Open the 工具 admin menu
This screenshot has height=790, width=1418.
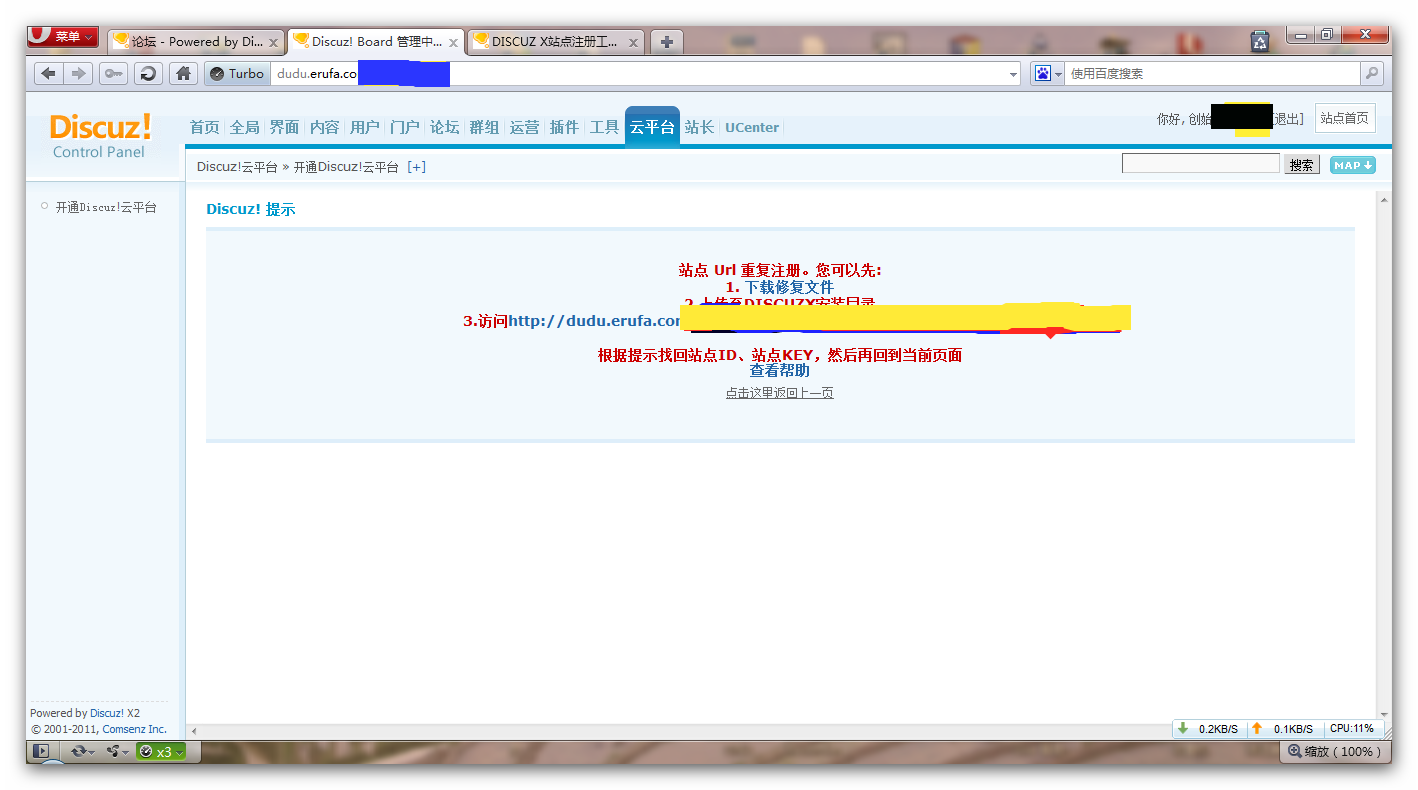coord(605,127)
